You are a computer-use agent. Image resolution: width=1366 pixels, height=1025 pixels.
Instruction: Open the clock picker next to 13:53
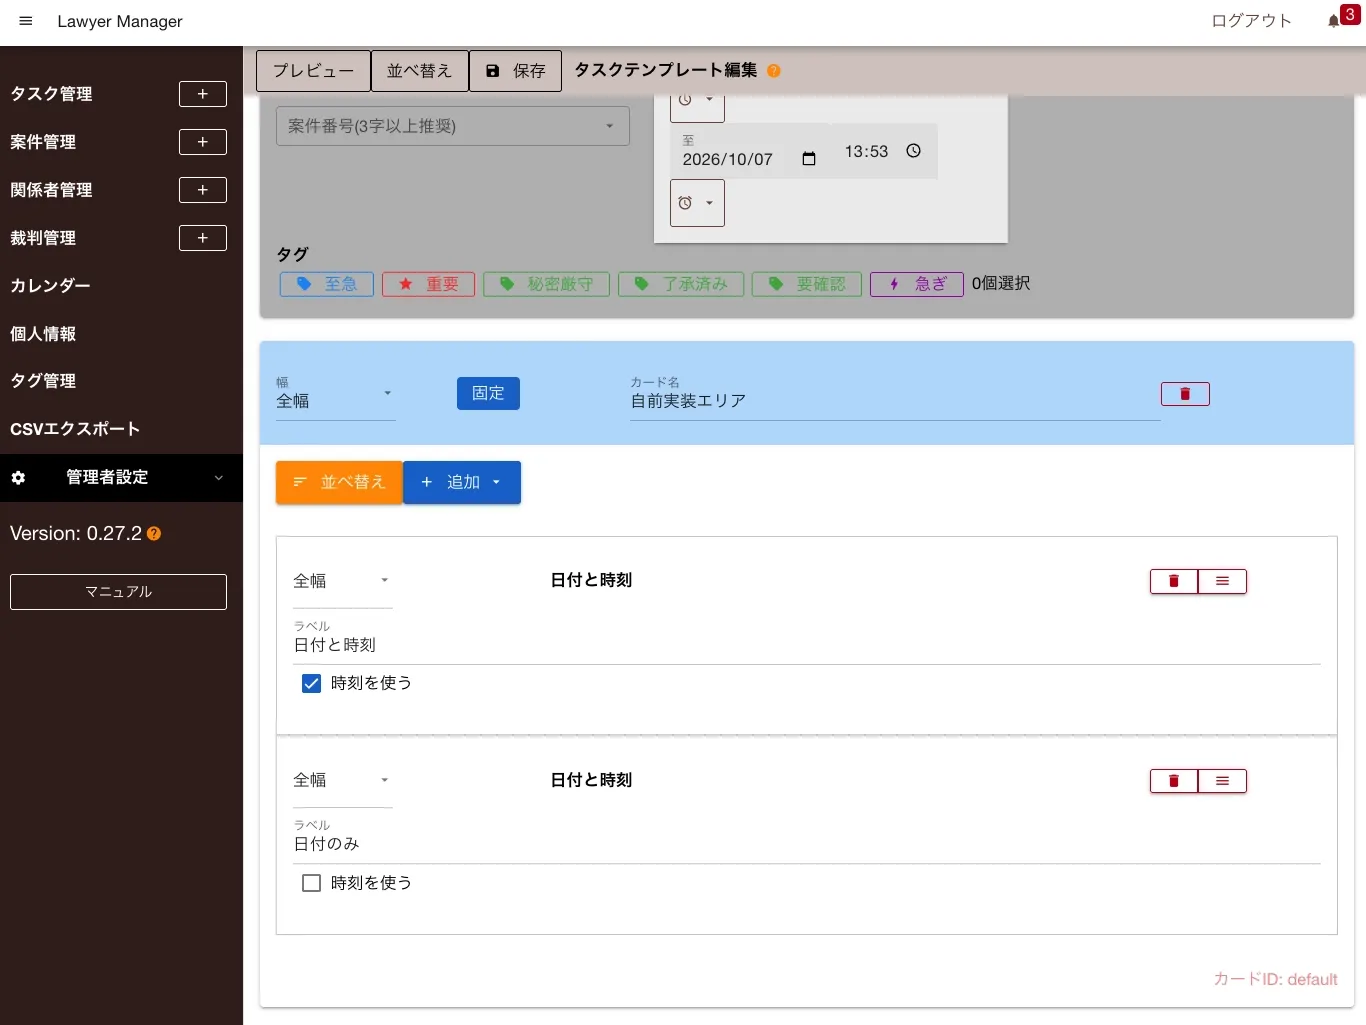coord(913,151)
